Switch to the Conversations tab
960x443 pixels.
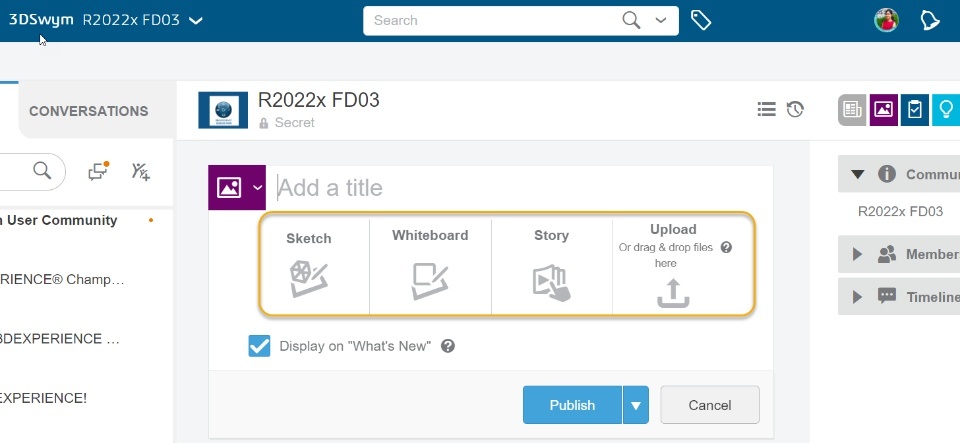[88, 111]
